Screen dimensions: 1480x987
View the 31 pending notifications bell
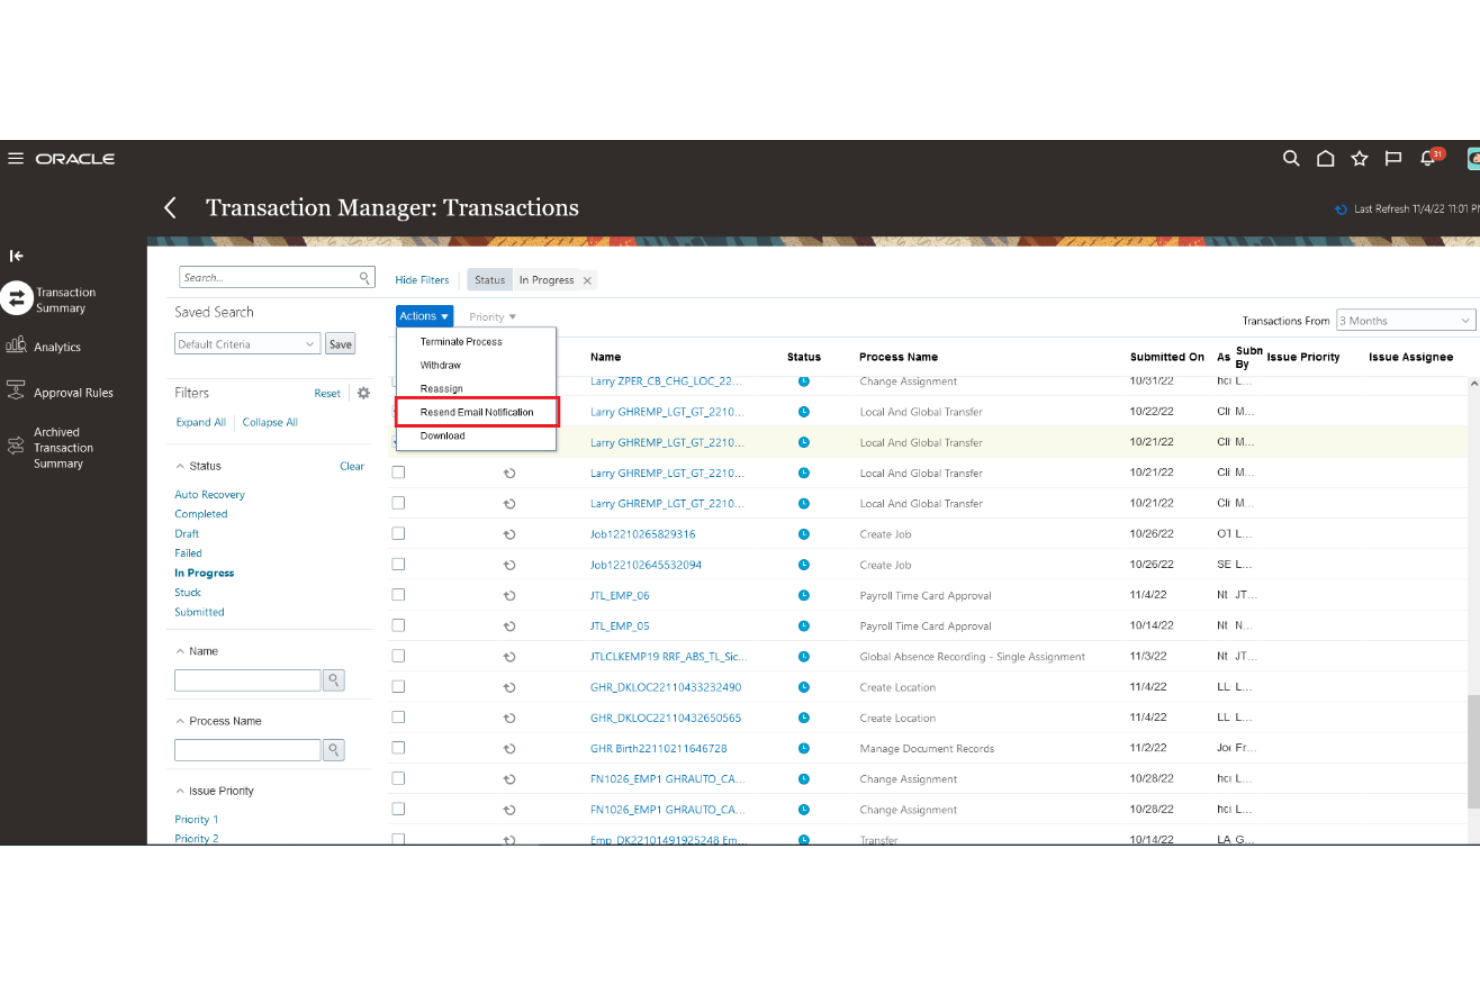pyautogui.click(x=1427, y=158)
